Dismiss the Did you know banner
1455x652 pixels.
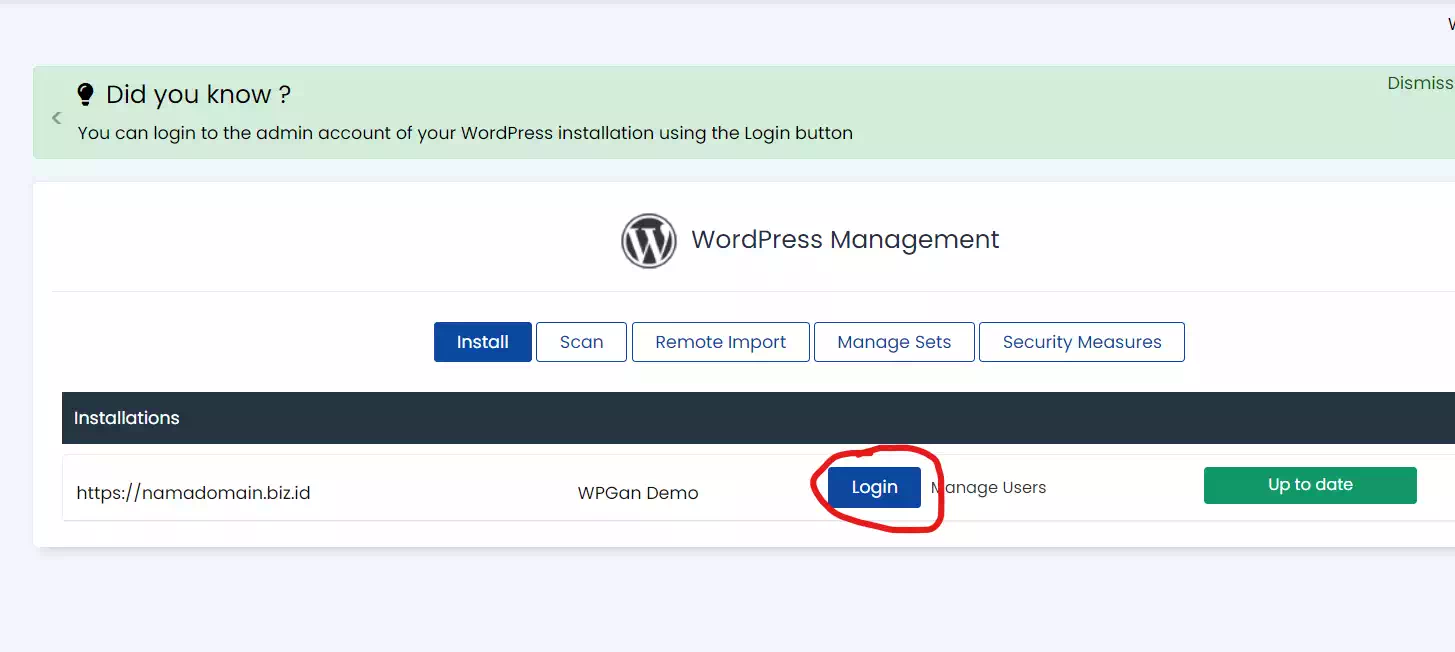(1420, 83)
